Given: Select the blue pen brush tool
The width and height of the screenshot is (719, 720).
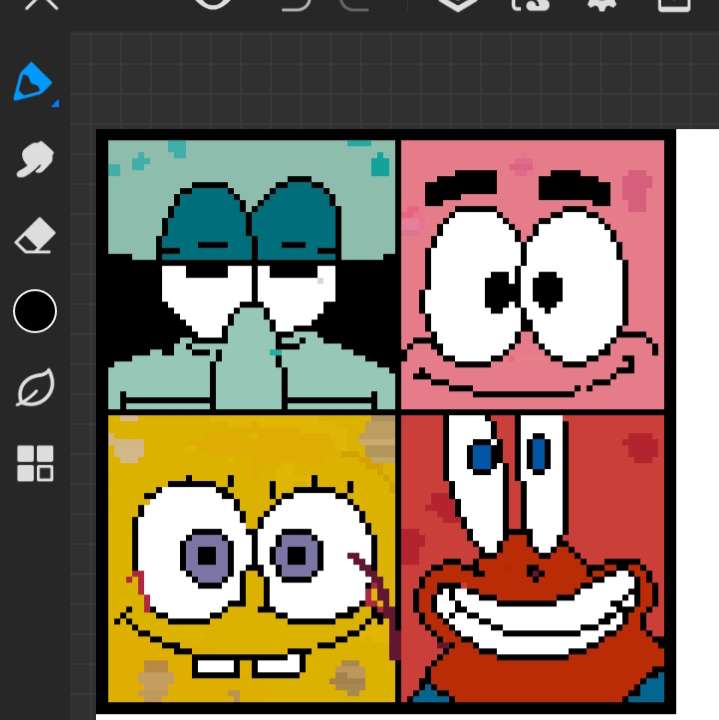Looking at the screenshot, I should [33, 81].
